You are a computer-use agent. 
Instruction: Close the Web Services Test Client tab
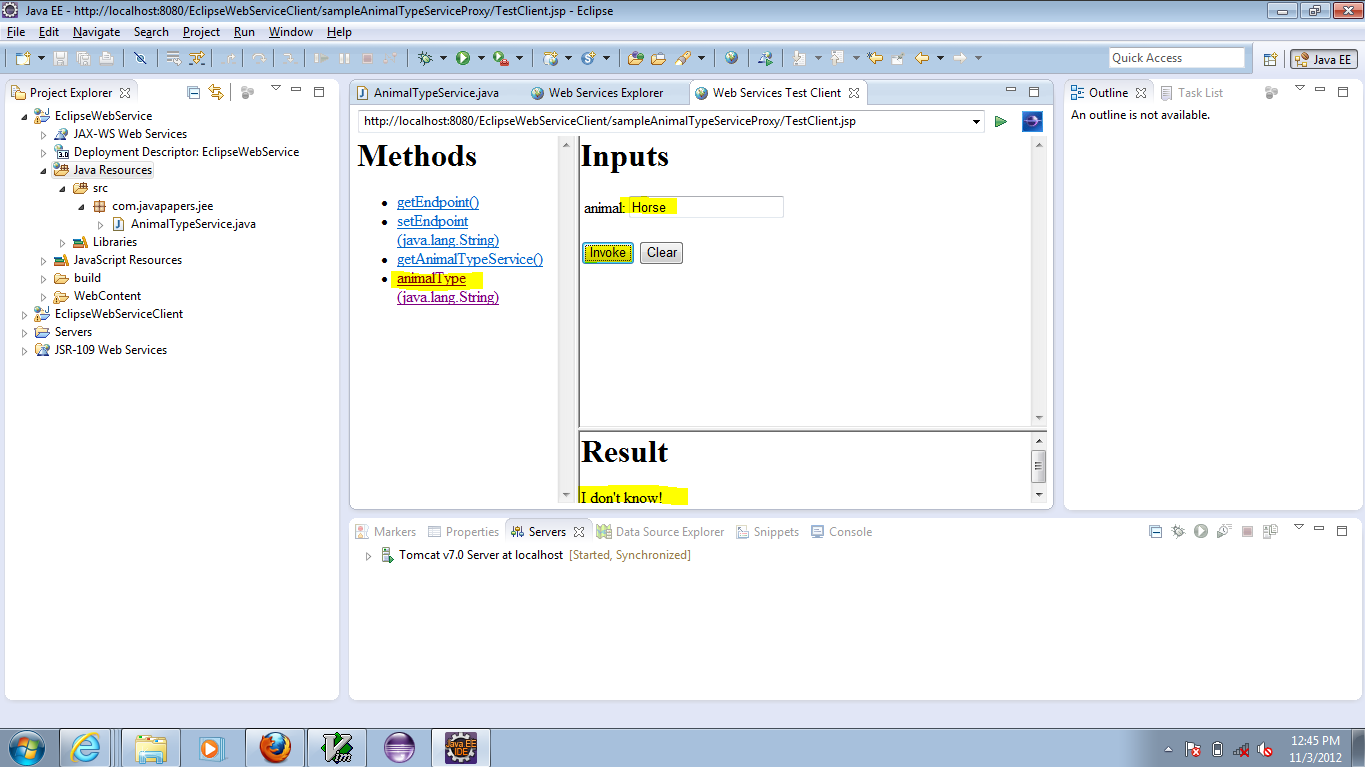coord(854,93)
